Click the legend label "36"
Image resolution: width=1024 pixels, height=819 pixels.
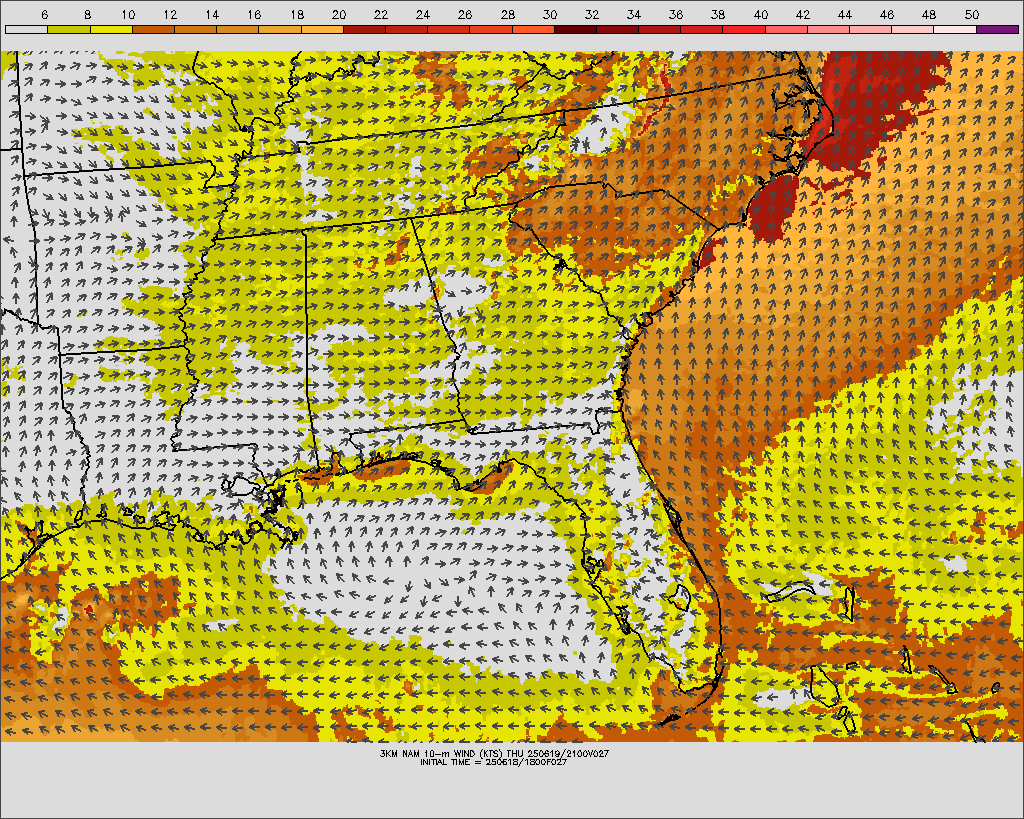pos(676,14)
